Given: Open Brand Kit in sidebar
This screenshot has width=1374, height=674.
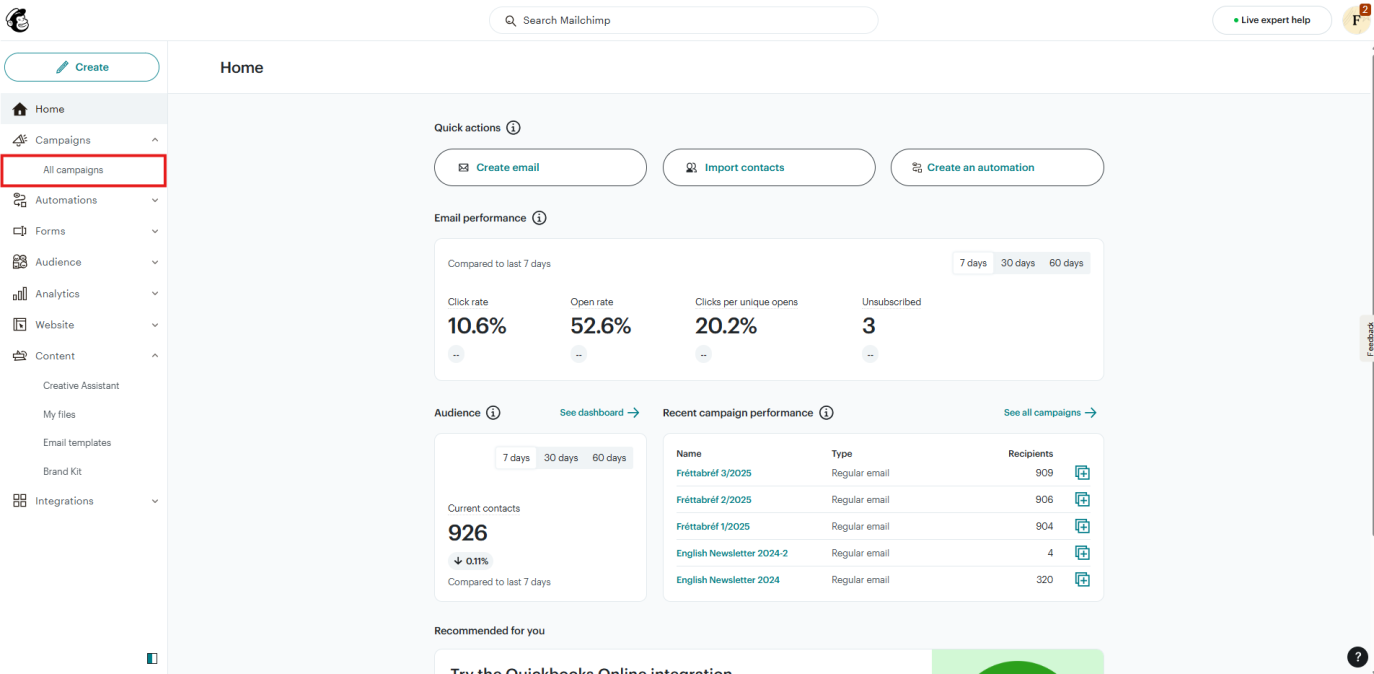Looking at the screenshot, I should [62, 472].
